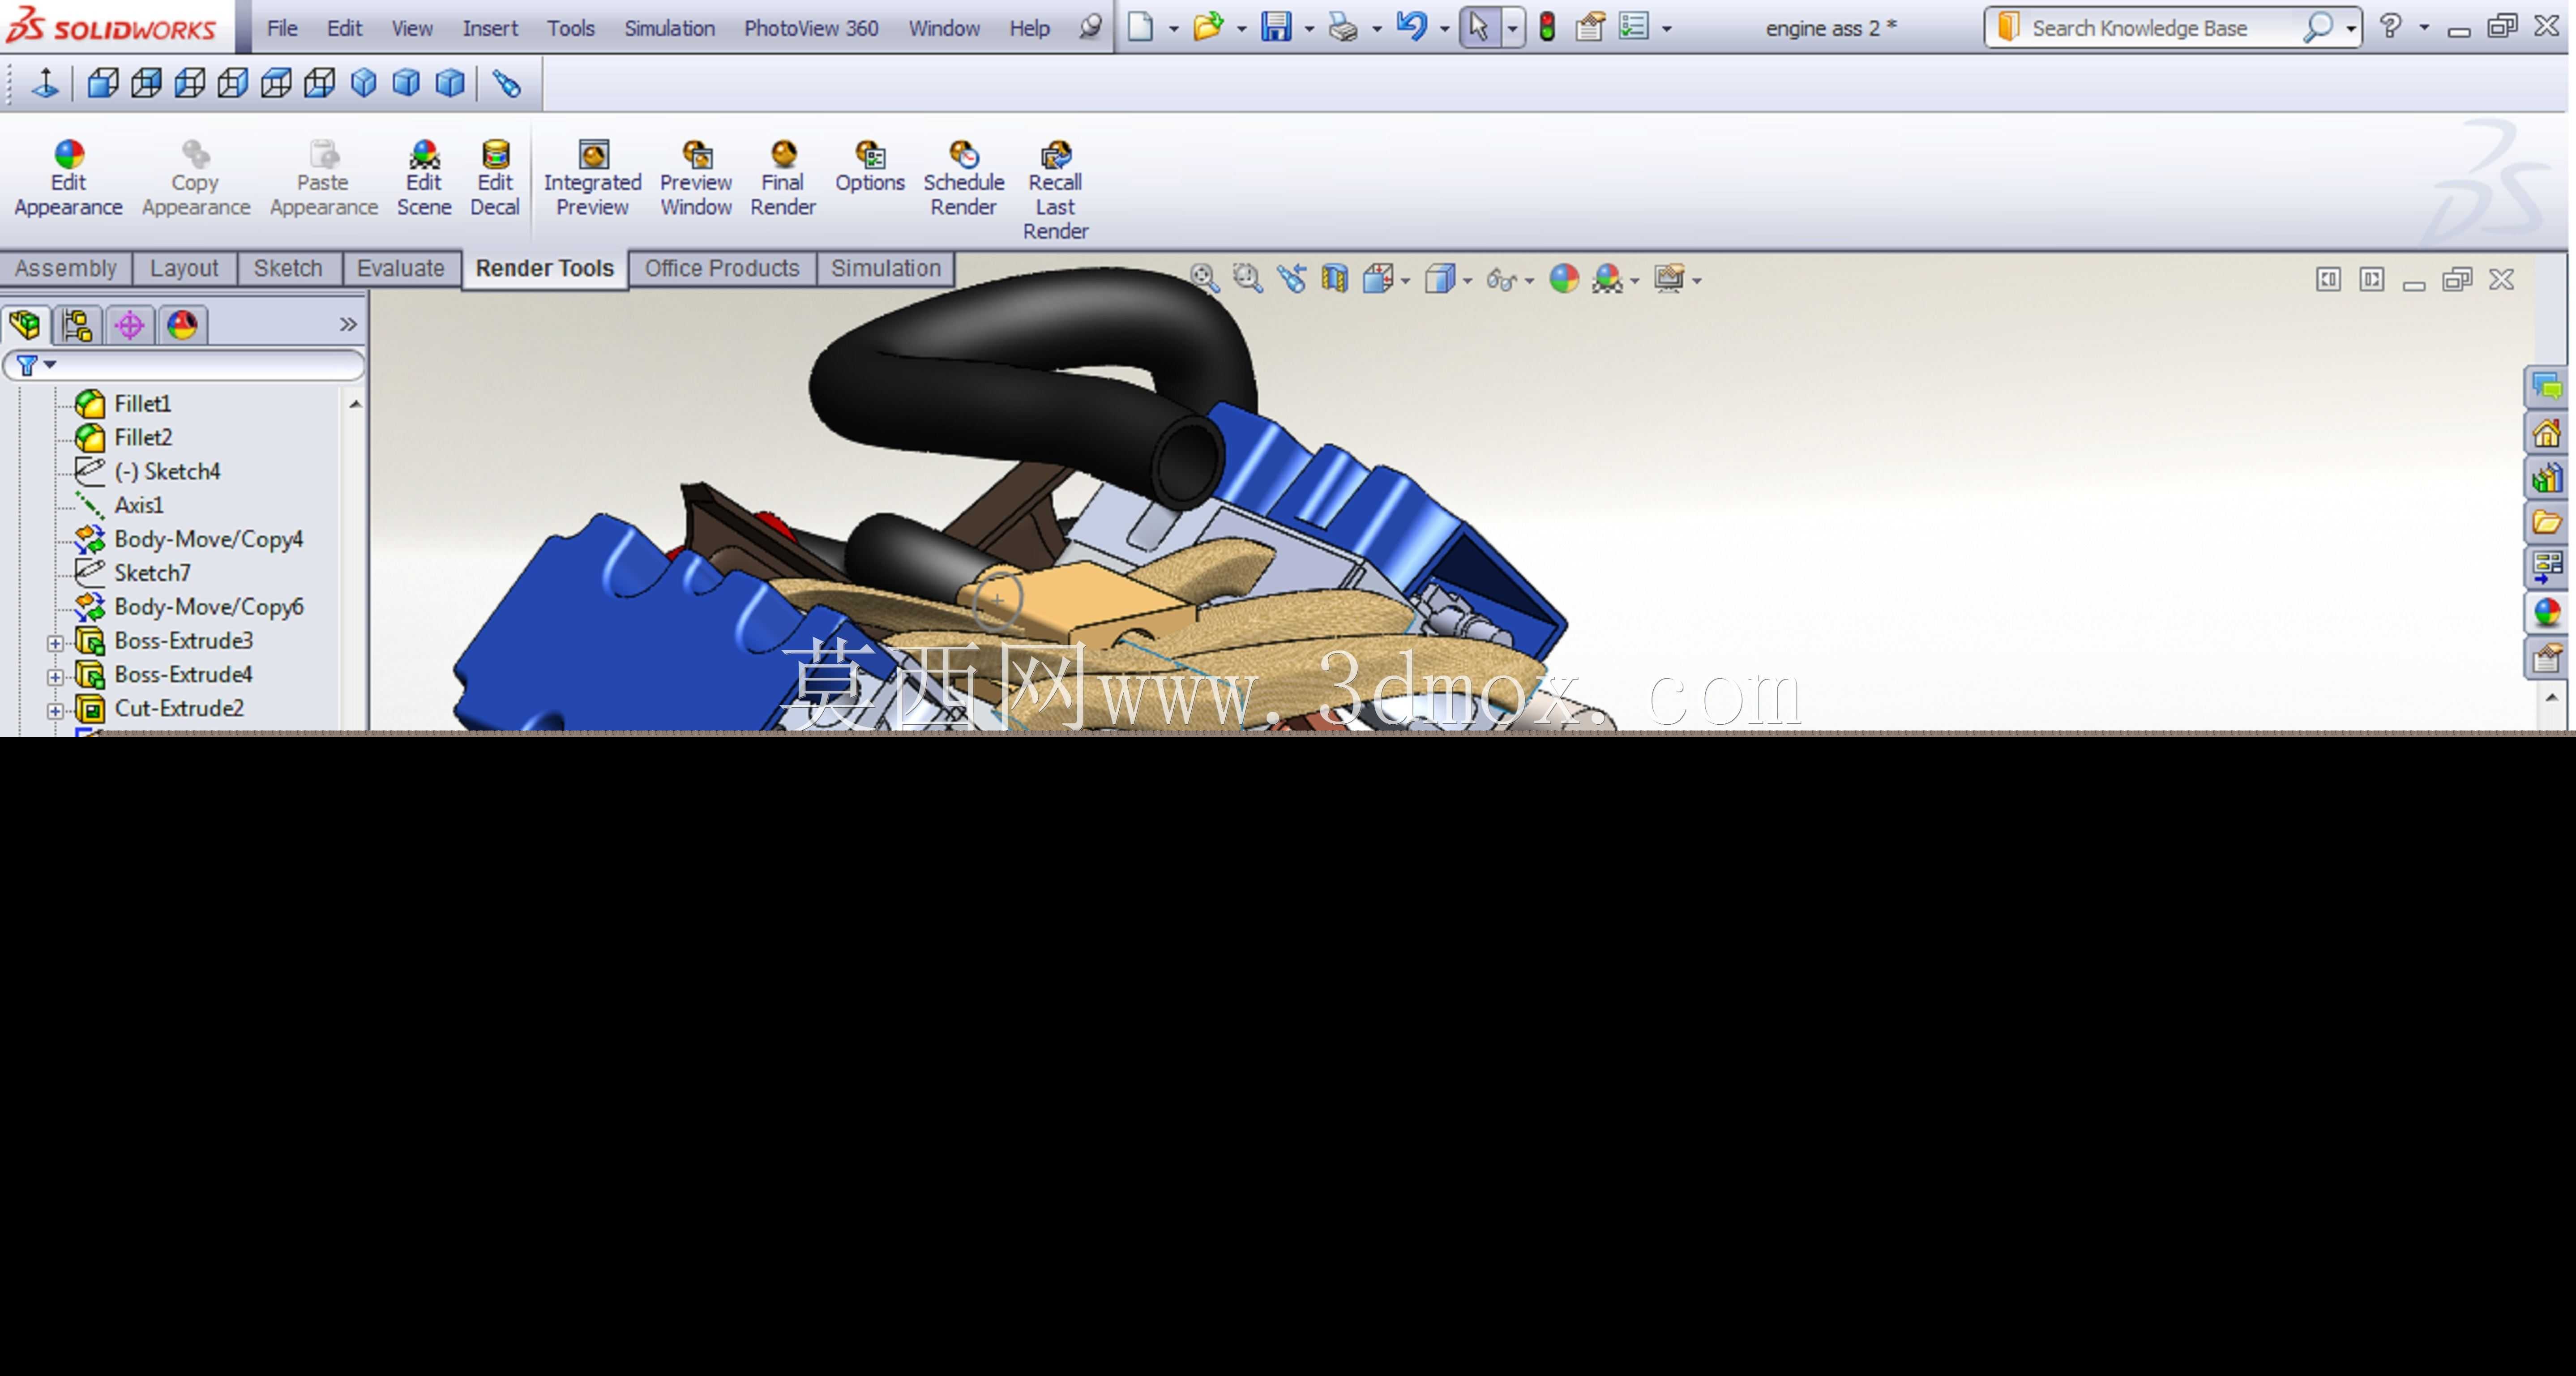2576x1376 pixels.
Task: Click the Standard Views orientation icon
Action: pos(1378,279)
